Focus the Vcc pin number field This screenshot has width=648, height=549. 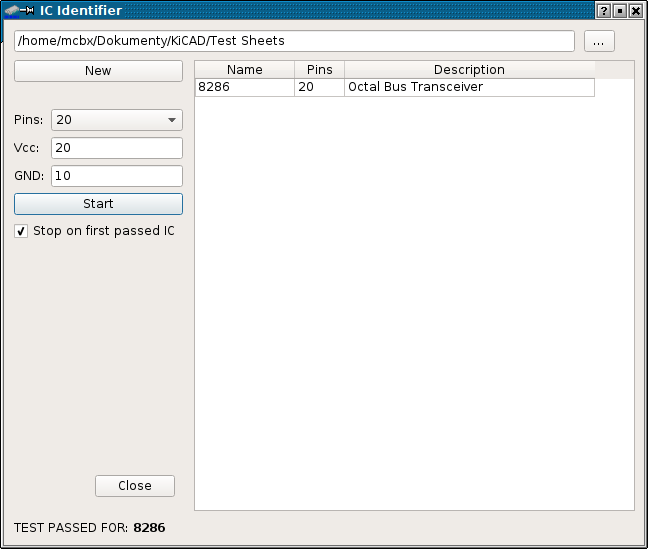(x=117, y=148)
